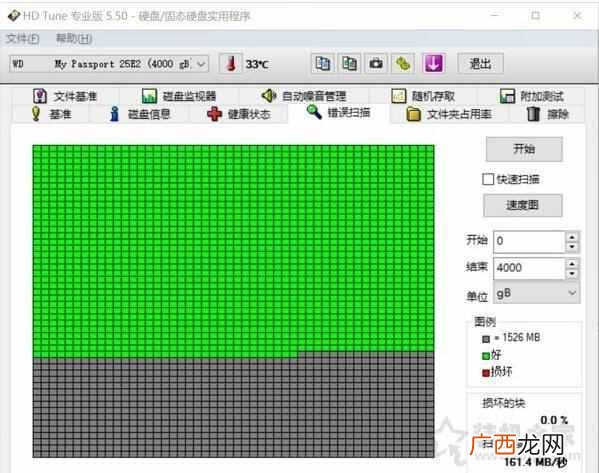Enable the 快速扫描 checkbox
This screenshot has height=473, width=599.
tap(488, 179)
